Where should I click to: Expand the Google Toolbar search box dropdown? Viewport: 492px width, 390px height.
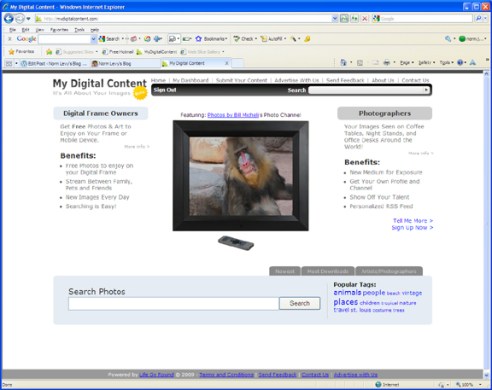click(94, 39)
